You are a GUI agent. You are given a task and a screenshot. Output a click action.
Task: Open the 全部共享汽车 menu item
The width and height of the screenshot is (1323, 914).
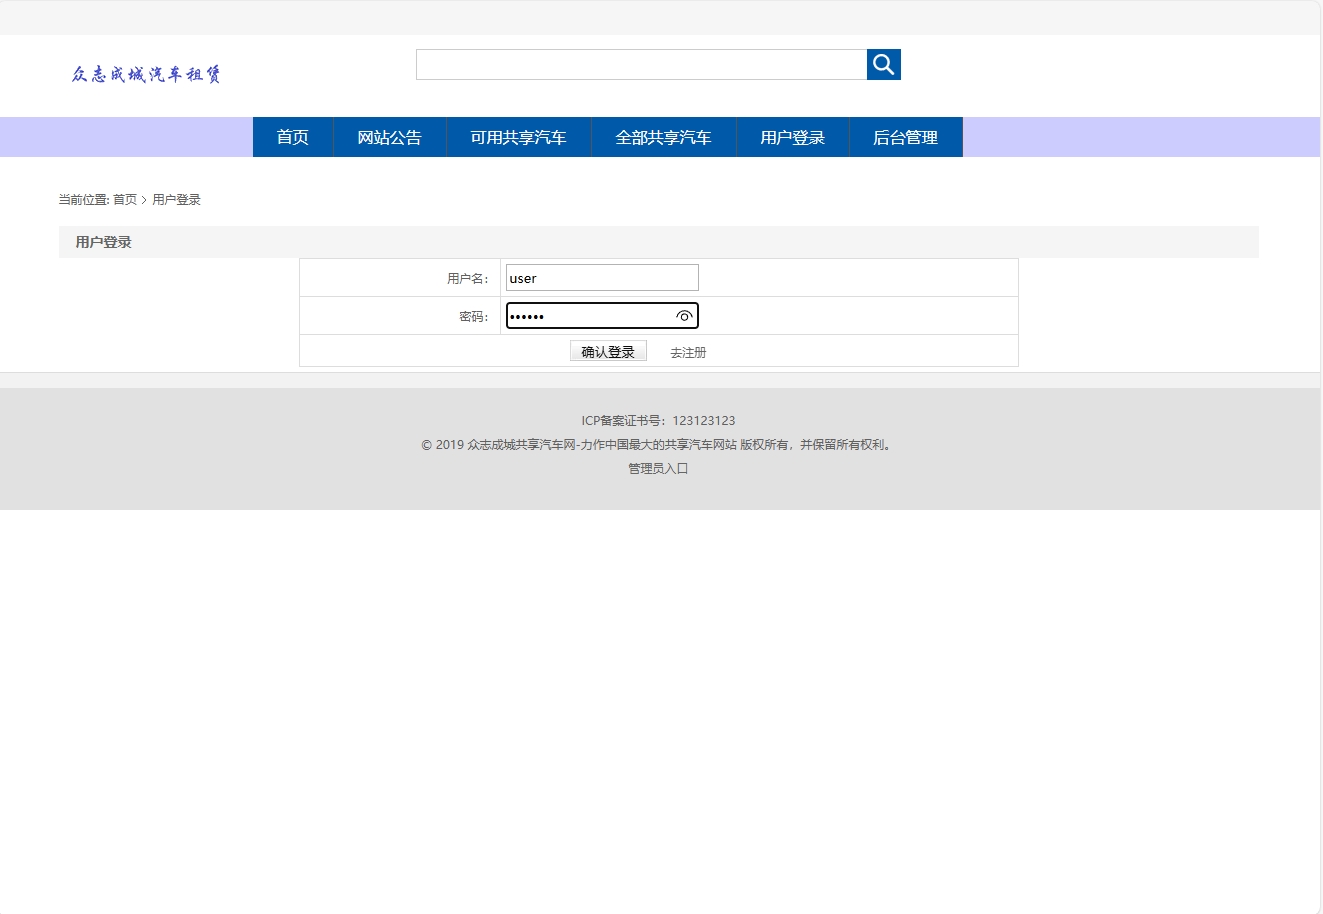click(x=663, y=137)
